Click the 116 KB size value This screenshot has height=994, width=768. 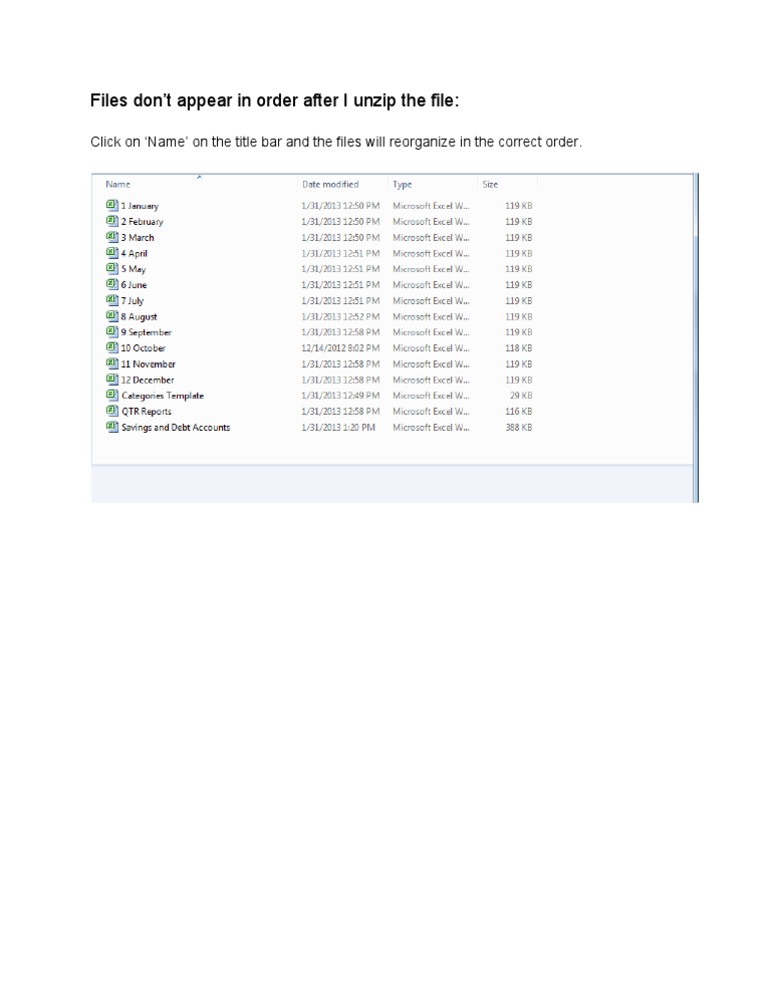tap(519, 411)
